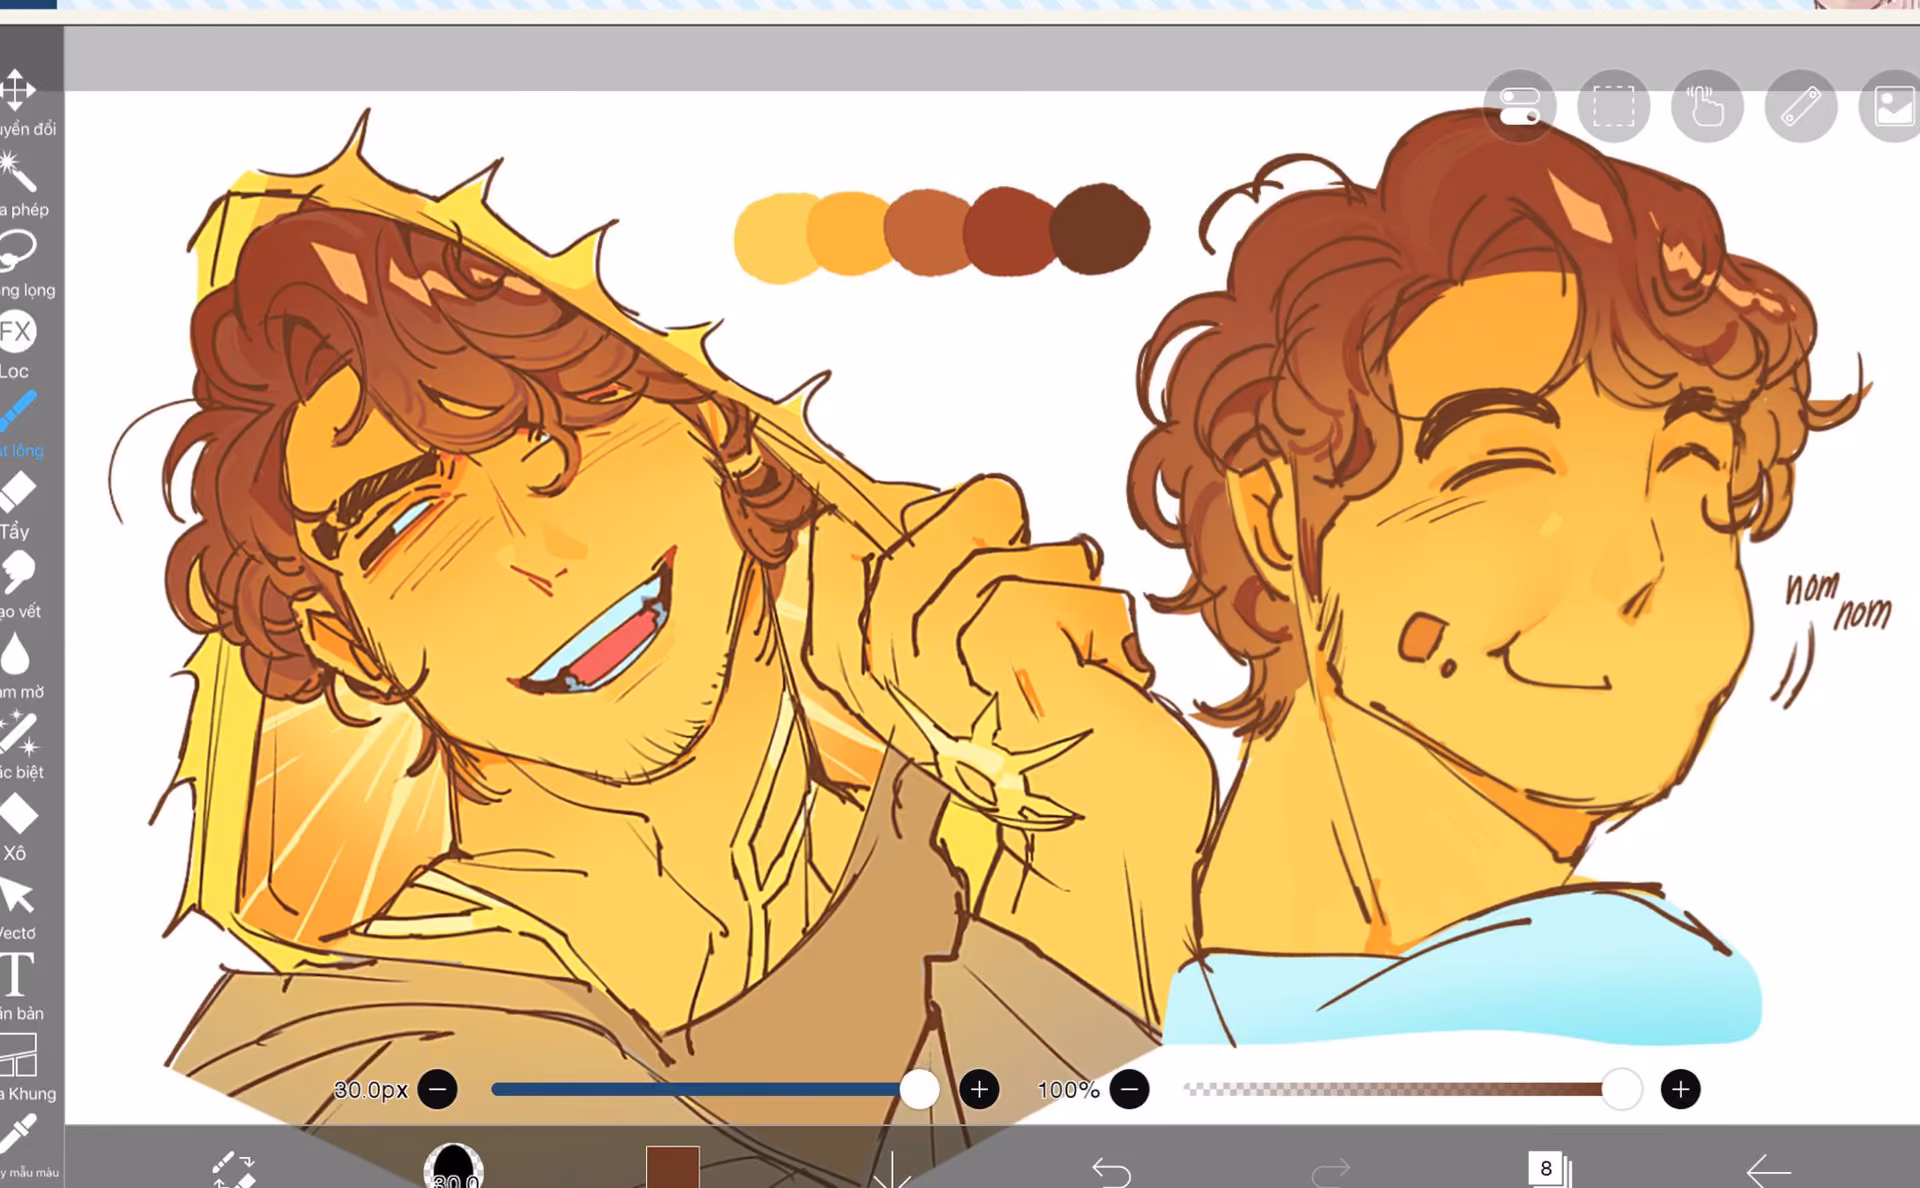Pick the Smudge finger tool

pyautogui.click(x=17, y=573)
